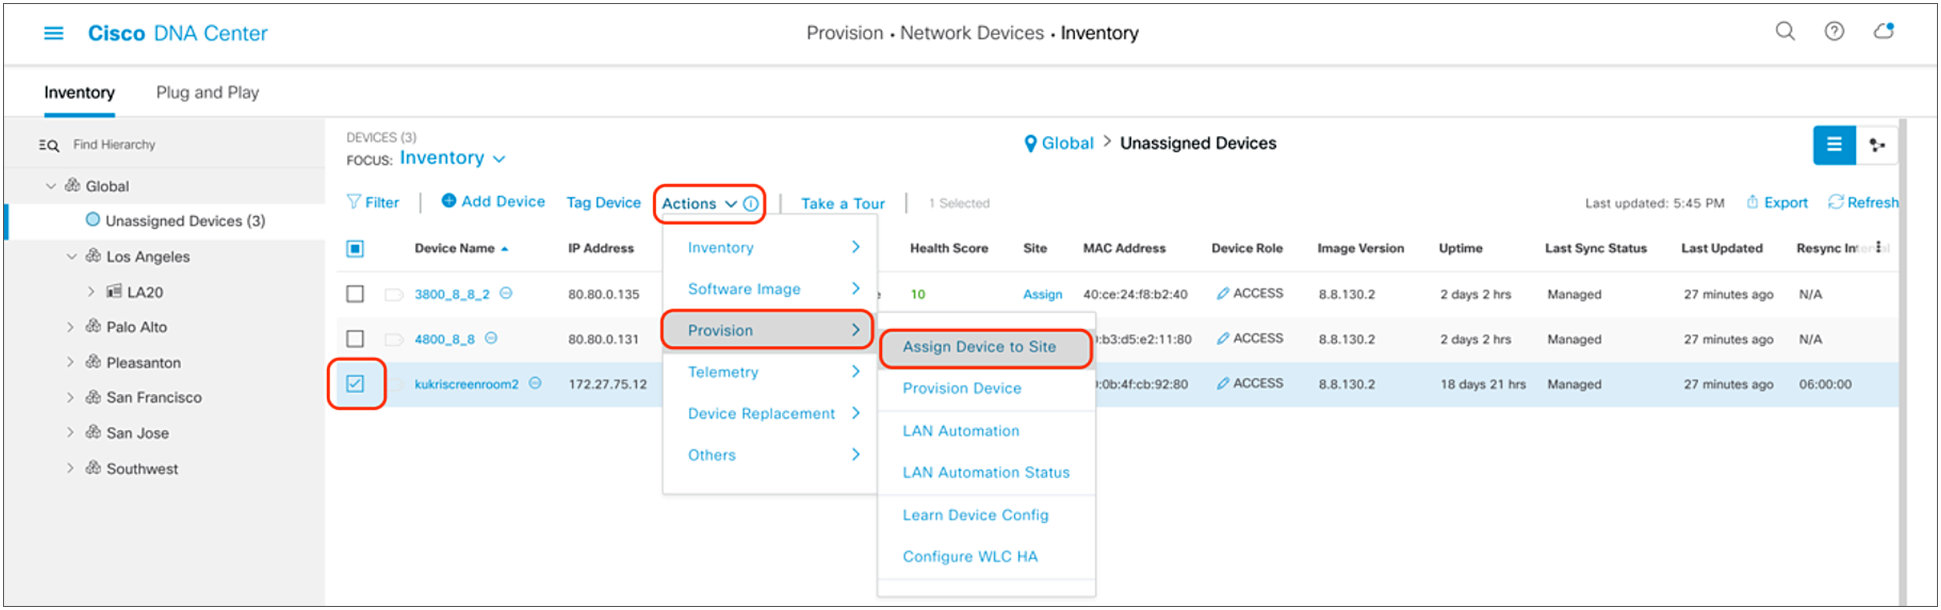1941x610 pixels.
Task: Click the Add Device plus icon
Action: [x=449, y=201]
